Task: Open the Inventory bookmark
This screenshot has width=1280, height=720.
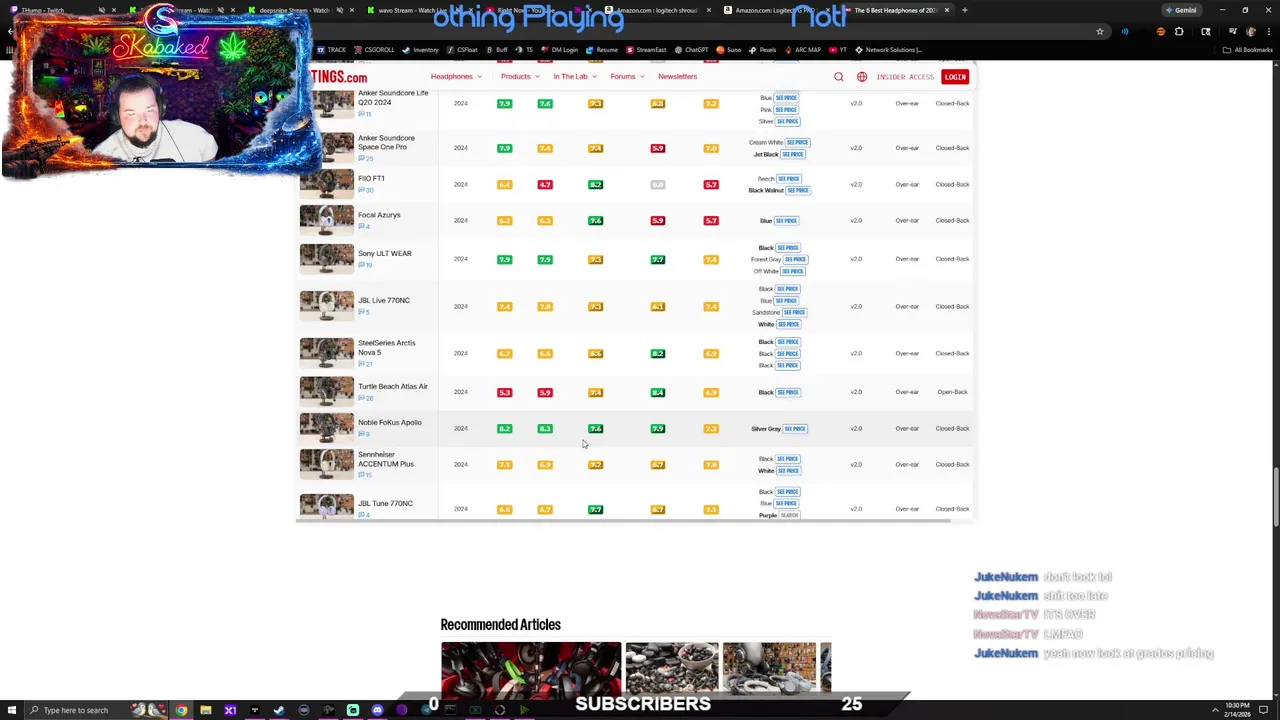Action: pos(420,50)
